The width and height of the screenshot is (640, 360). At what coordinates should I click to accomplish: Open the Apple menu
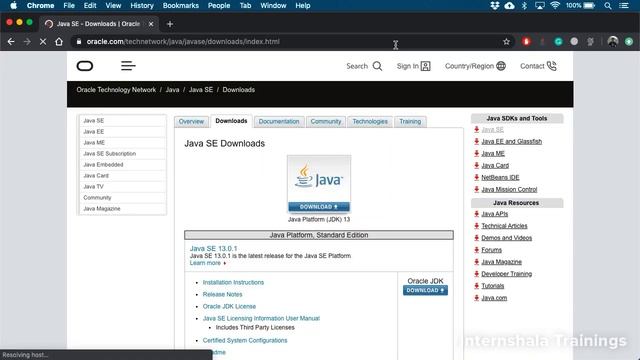pos(13,5)
